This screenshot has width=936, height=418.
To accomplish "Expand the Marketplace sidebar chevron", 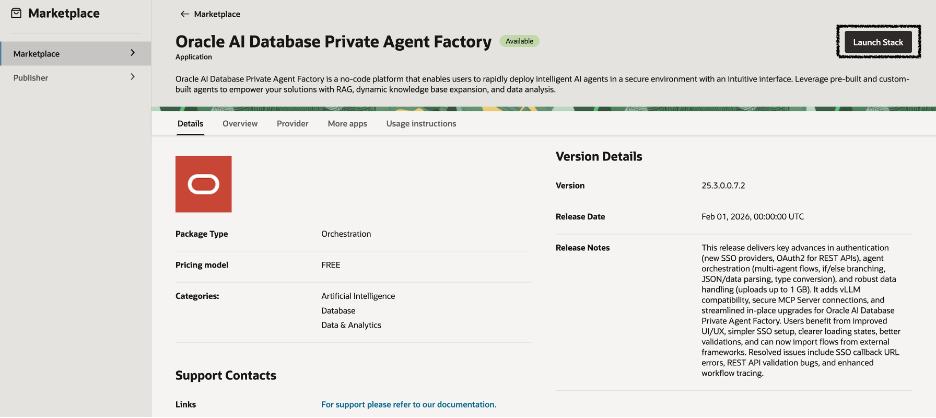I will [133, 53].
